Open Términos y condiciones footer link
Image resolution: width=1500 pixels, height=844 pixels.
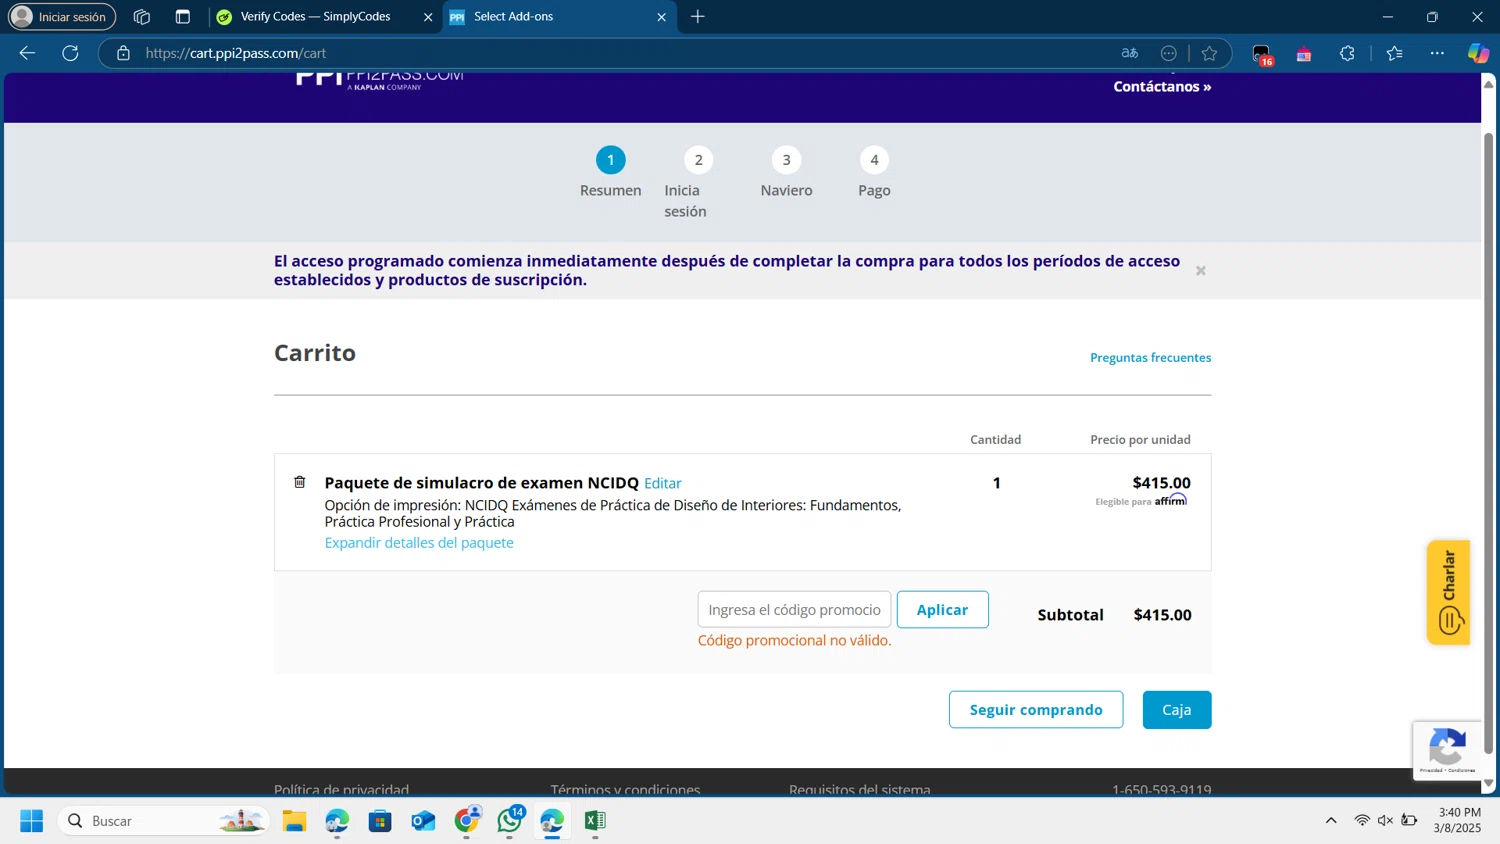(x=625, y=789)
